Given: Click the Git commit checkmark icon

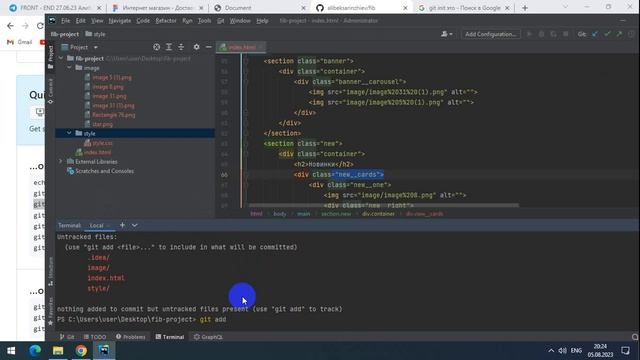Looking at the screenshot, I should [x=607, y=34].
